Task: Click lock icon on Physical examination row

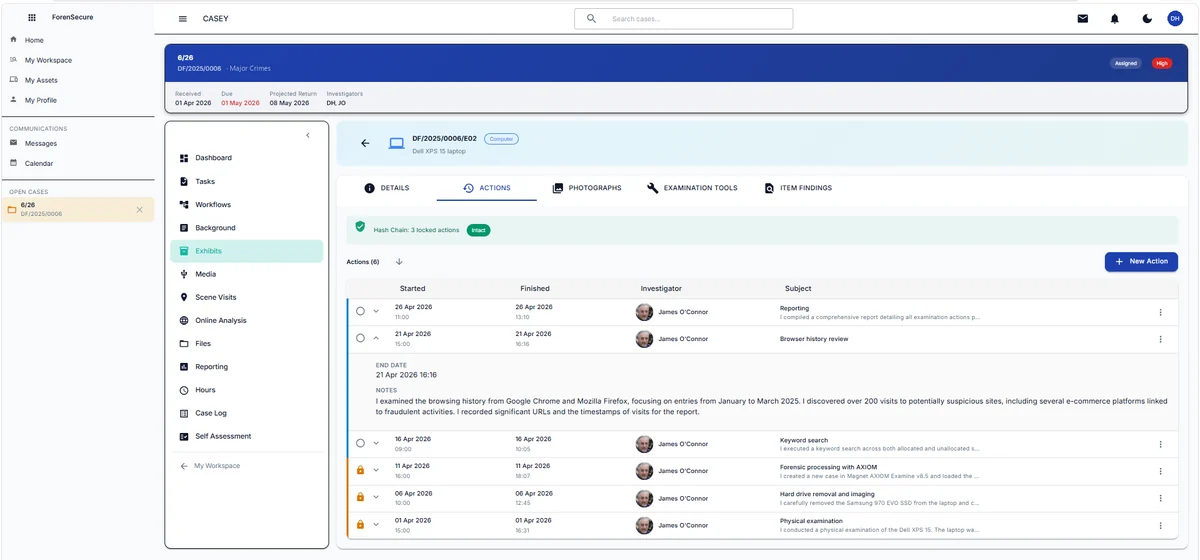Action: click(360, 524)
